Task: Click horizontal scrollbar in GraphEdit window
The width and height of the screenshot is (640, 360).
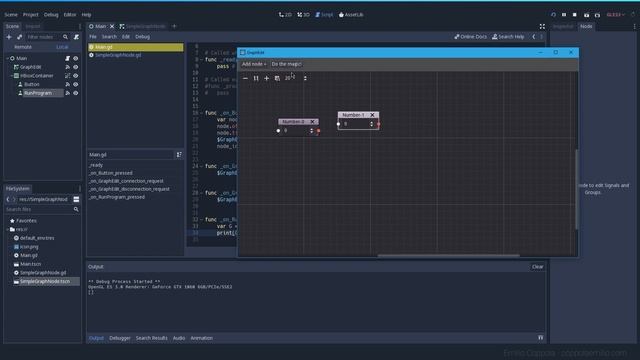Action: 448,256
